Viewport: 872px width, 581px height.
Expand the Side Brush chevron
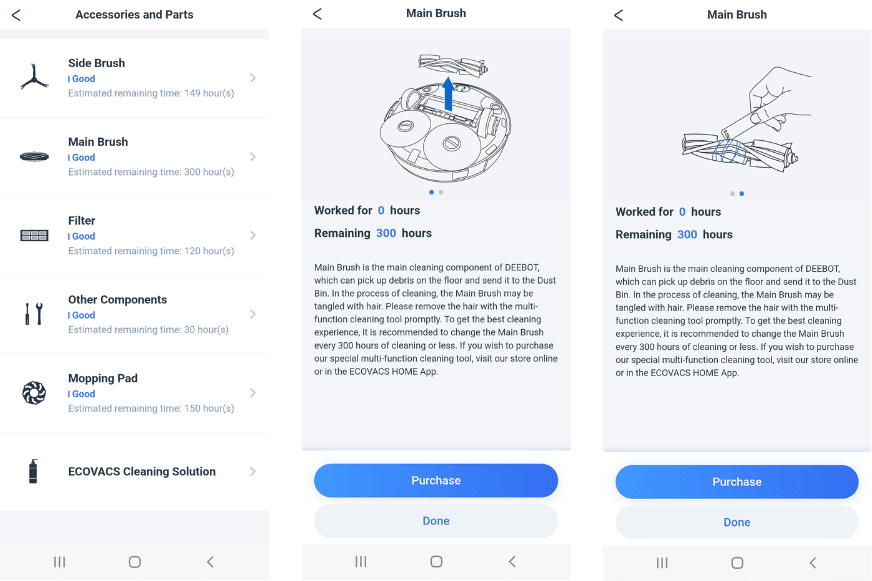252,78
